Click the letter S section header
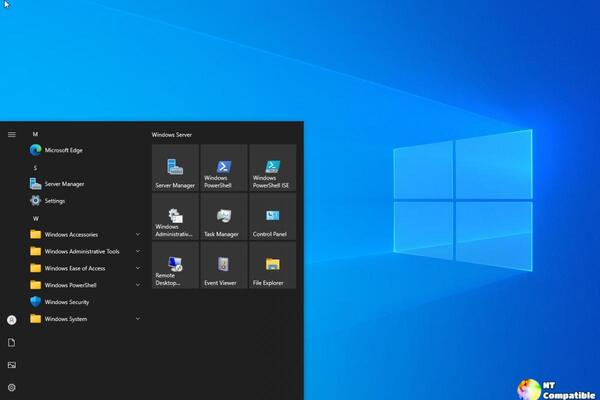The height and width of the screenshot is (400, 600). coord(35,168)
